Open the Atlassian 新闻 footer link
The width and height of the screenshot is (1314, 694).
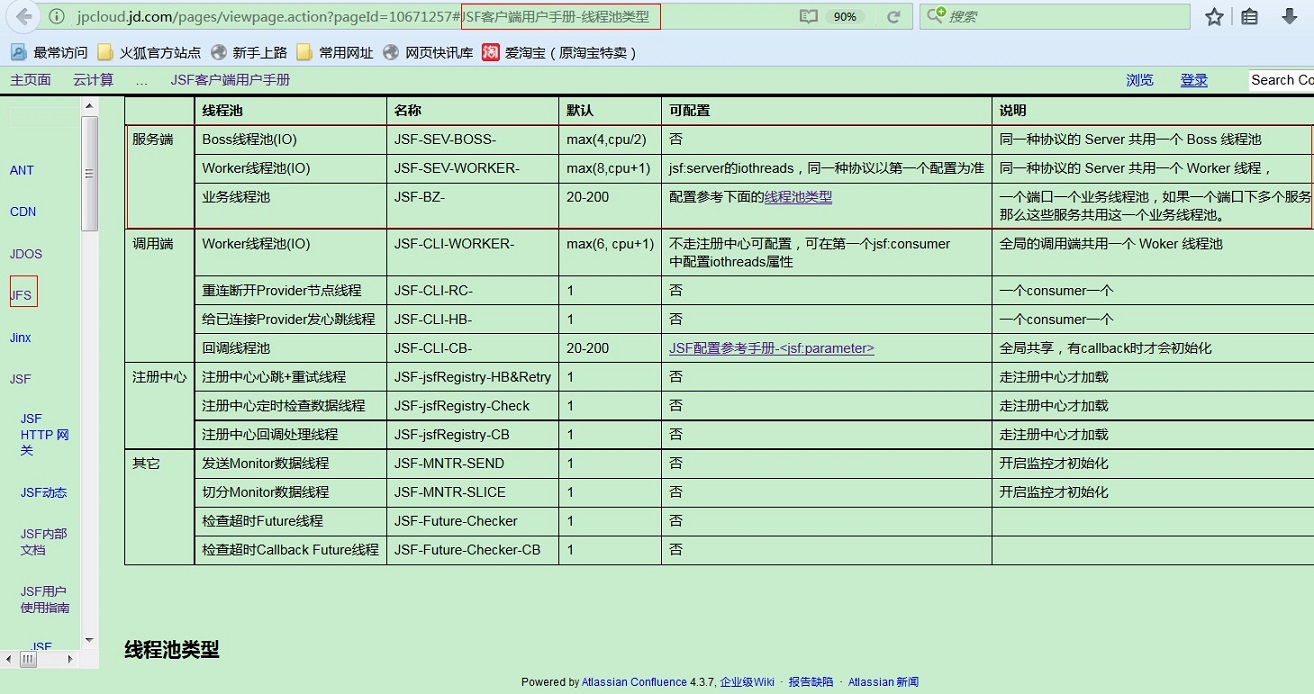[883, 682]
